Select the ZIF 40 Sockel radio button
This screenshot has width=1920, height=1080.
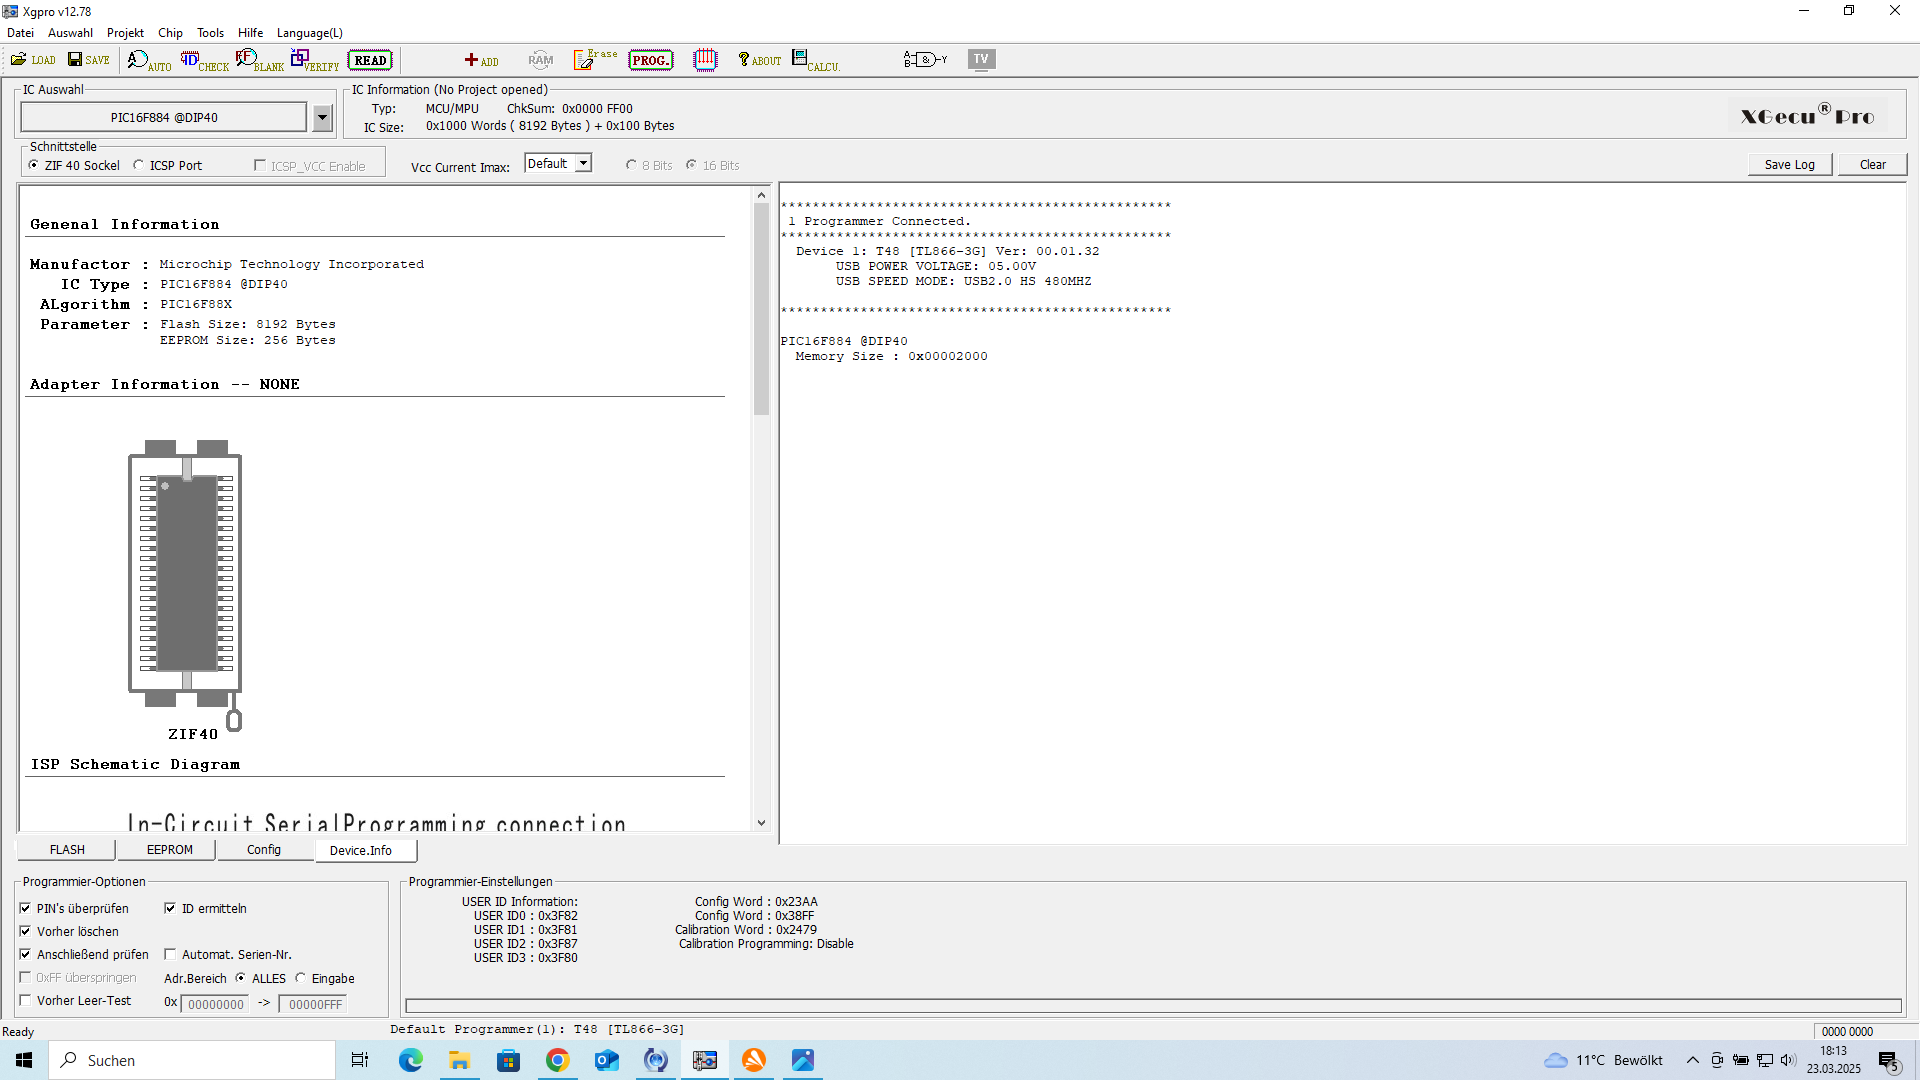[x=34, y=166]
